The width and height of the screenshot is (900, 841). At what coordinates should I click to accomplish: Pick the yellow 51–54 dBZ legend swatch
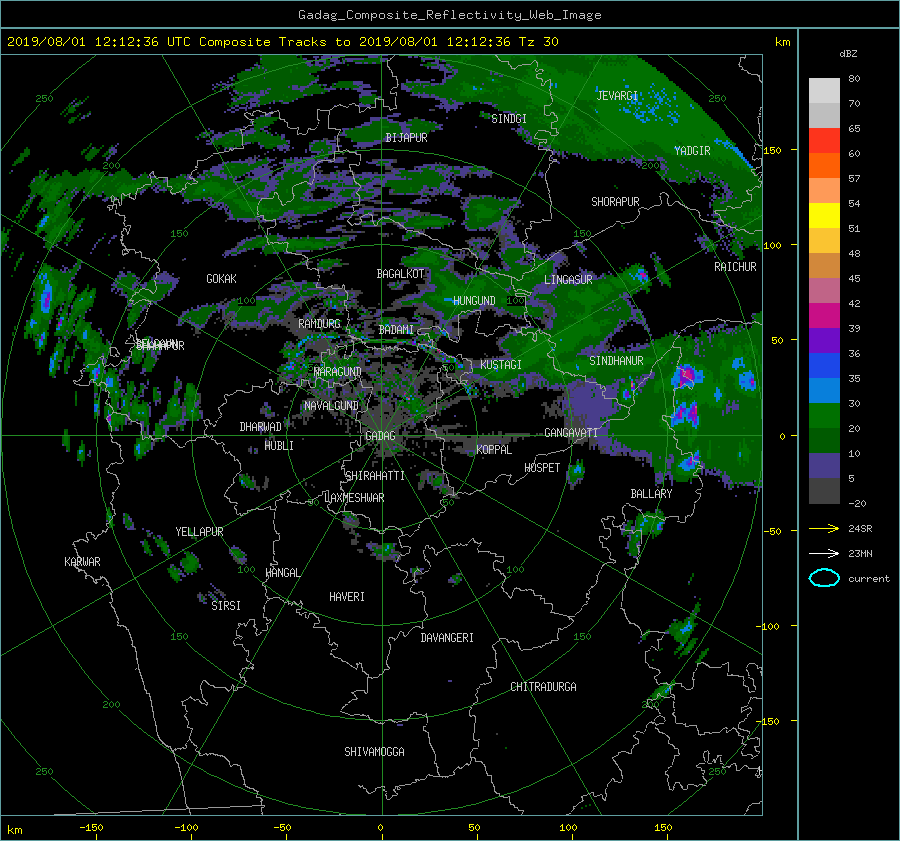tap(824, 216)
